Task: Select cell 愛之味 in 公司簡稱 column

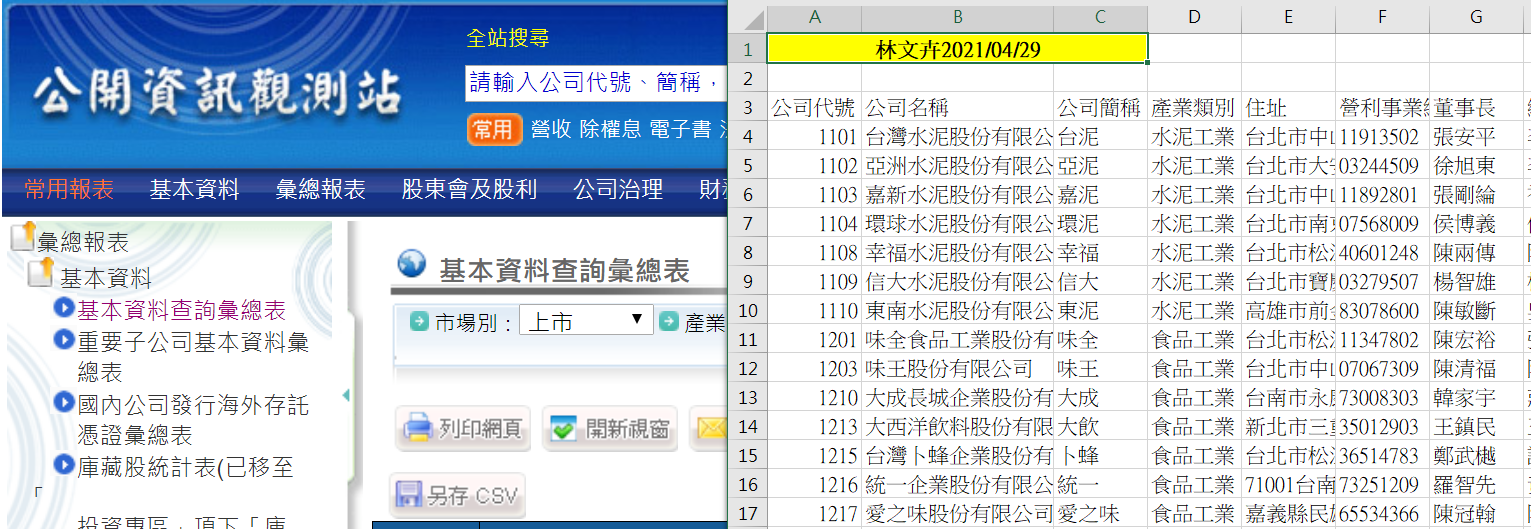Action: click(x=1100, y=514)
